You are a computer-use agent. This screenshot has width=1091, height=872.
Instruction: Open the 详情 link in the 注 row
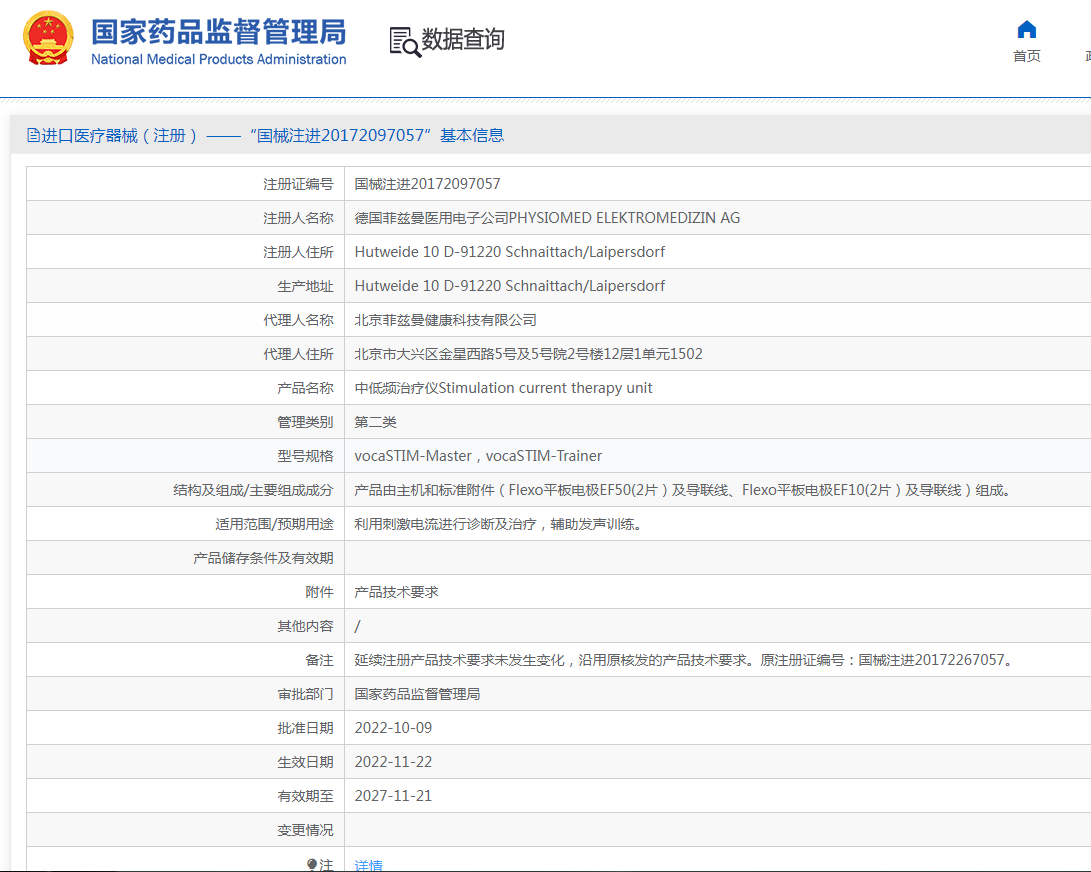[368, 865]
